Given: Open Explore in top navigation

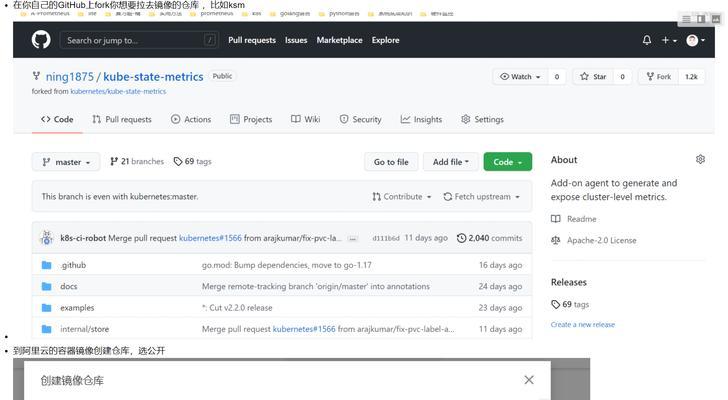Looking at the screenshot, I should click(385, 40).
